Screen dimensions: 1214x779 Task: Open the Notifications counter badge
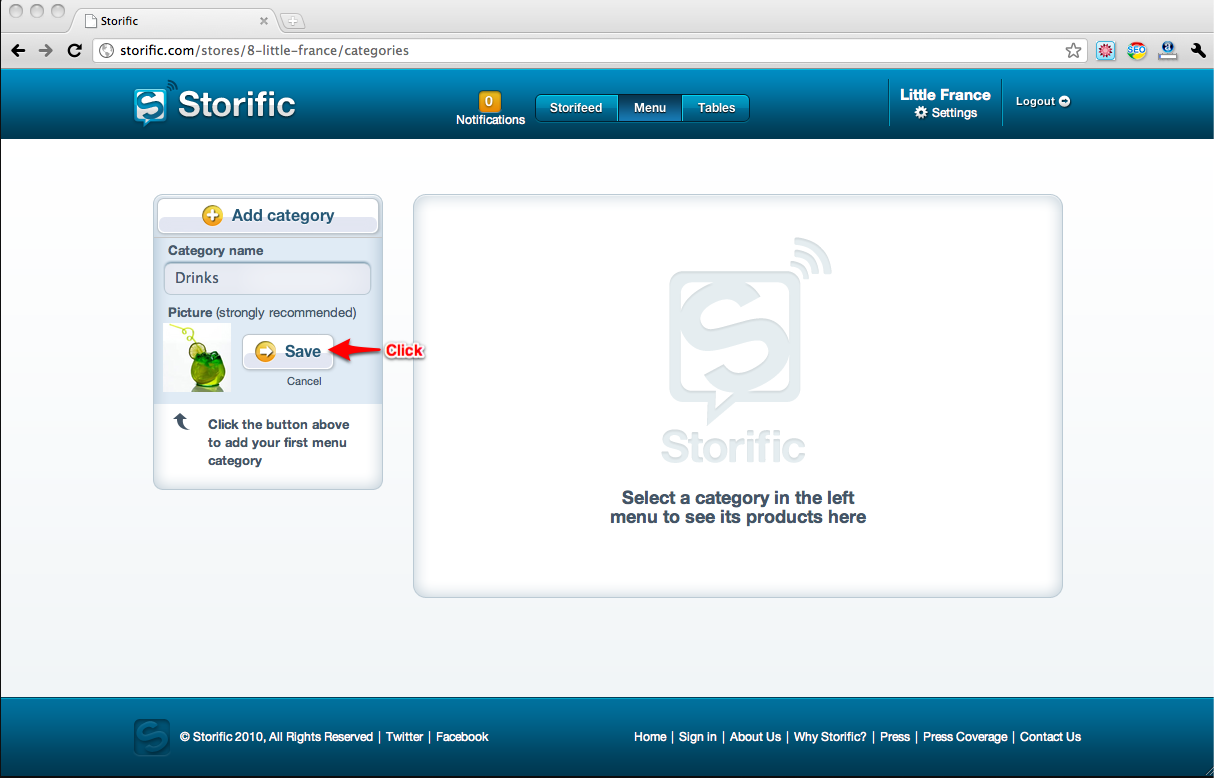tap(490, 101)
